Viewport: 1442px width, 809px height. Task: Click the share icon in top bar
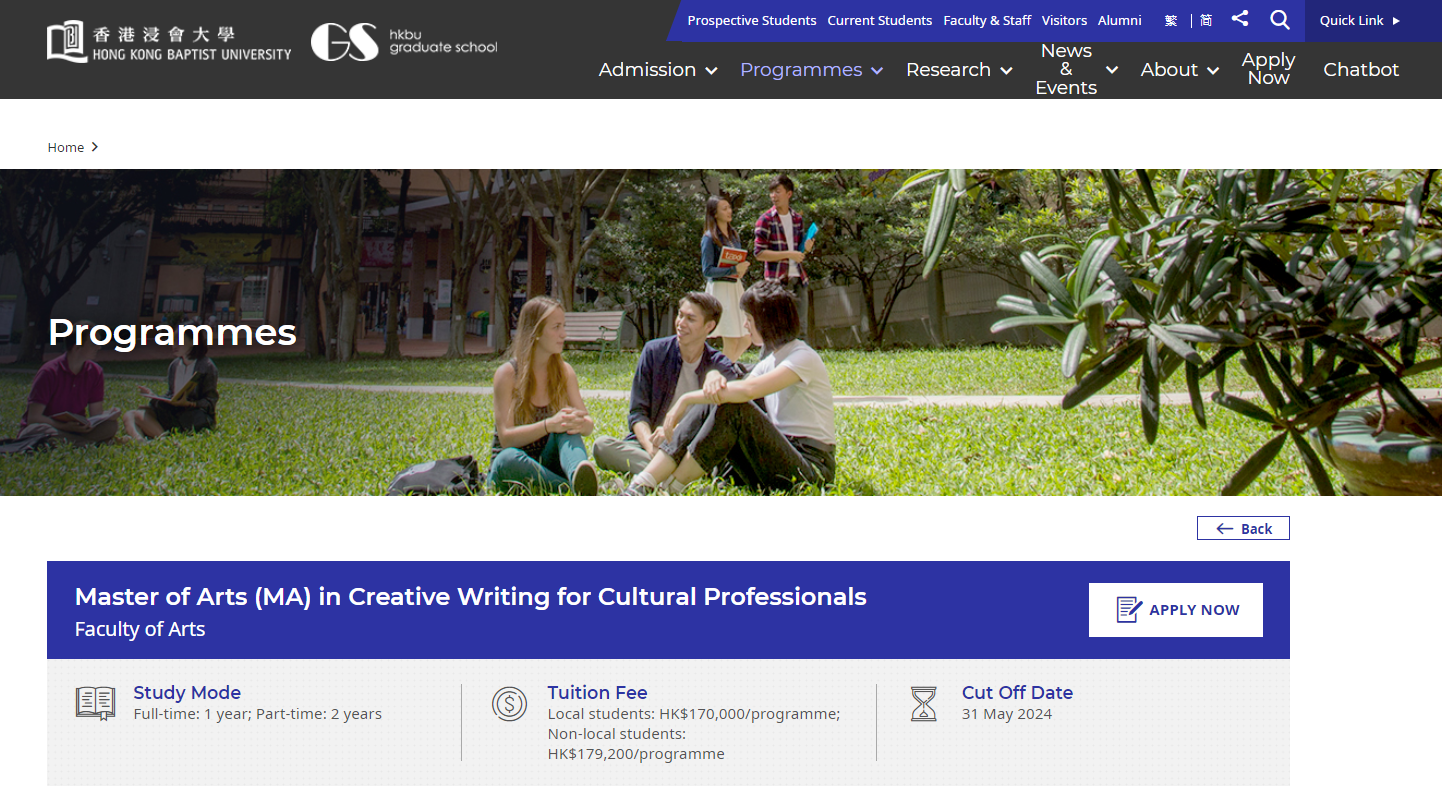[1240, 19]
